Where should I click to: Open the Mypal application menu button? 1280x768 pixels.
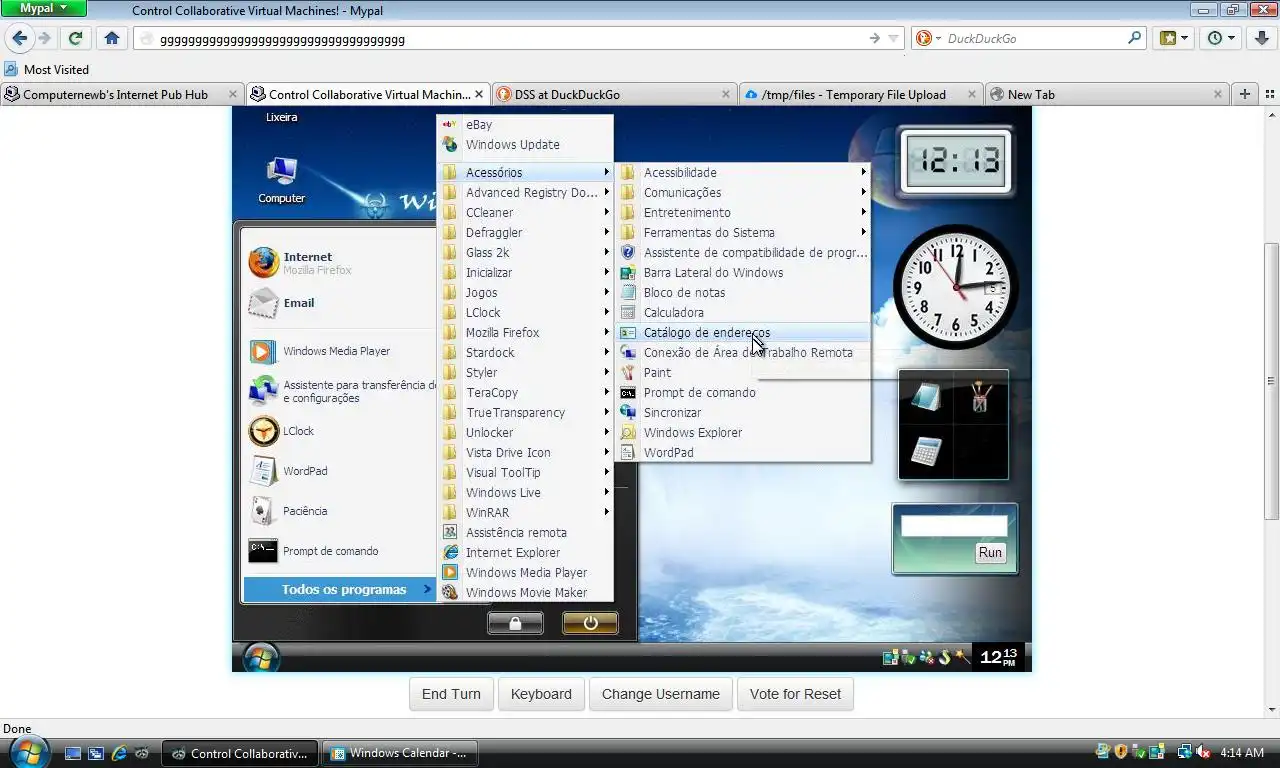pyautogui.click(x=44, y=8)
